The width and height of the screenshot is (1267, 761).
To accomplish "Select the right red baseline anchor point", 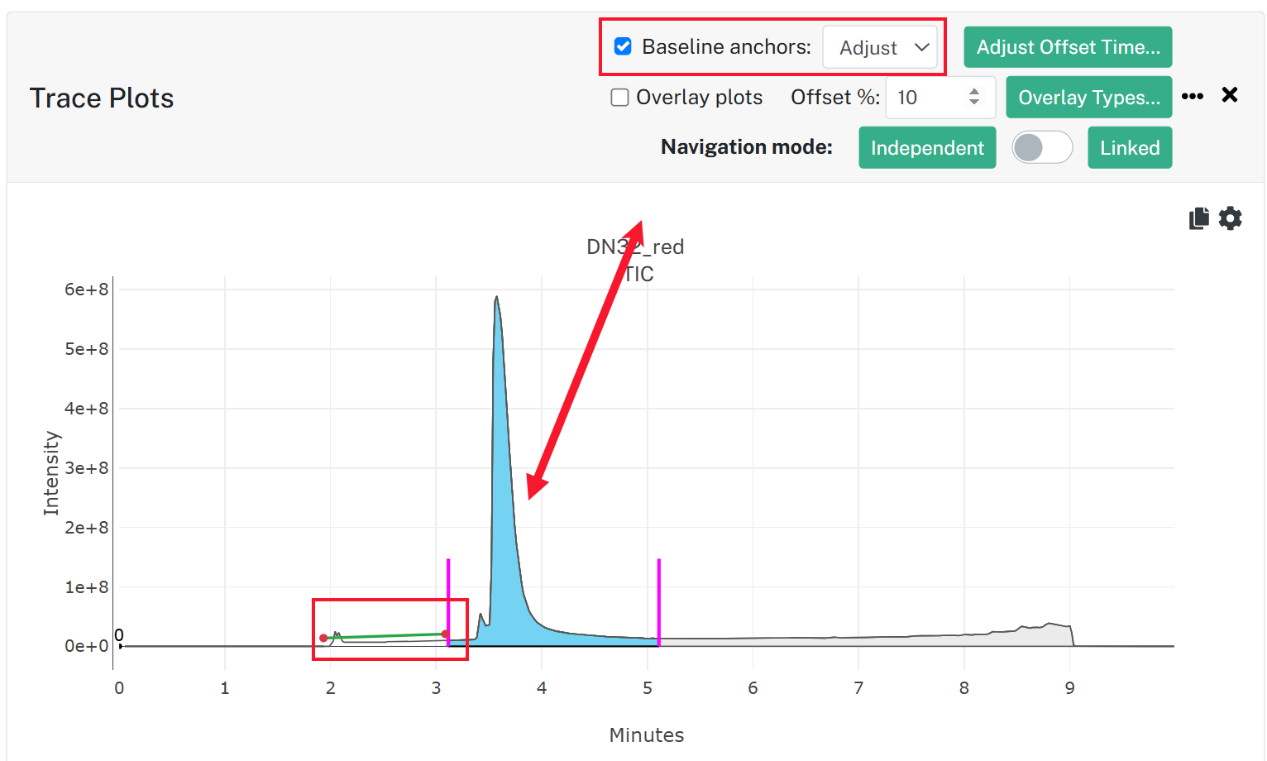I will pos(445,634).
